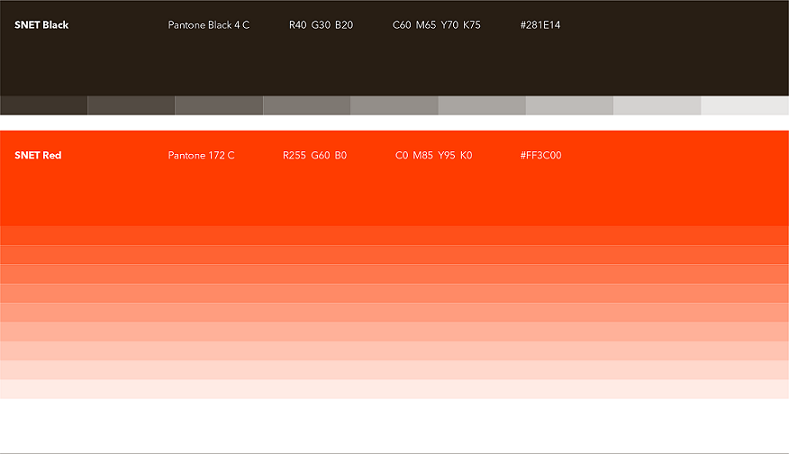Pick the lightest pink tint stripe of SNET Red
The width and height of the screenshot is (789, 454).
point(394,389)
